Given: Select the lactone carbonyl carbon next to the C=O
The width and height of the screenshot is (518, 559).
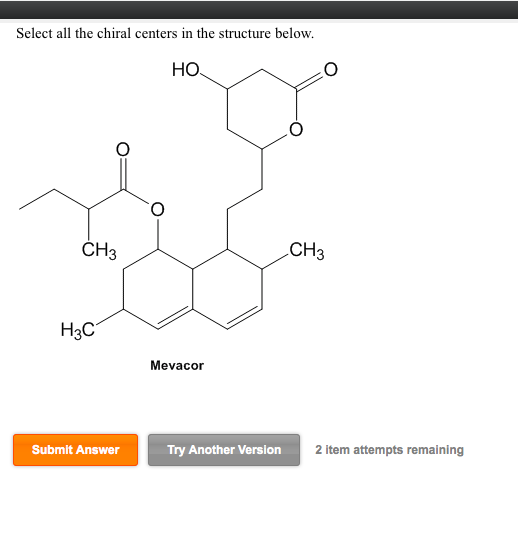Looking at the screenshot, I should tap(296, 88).
